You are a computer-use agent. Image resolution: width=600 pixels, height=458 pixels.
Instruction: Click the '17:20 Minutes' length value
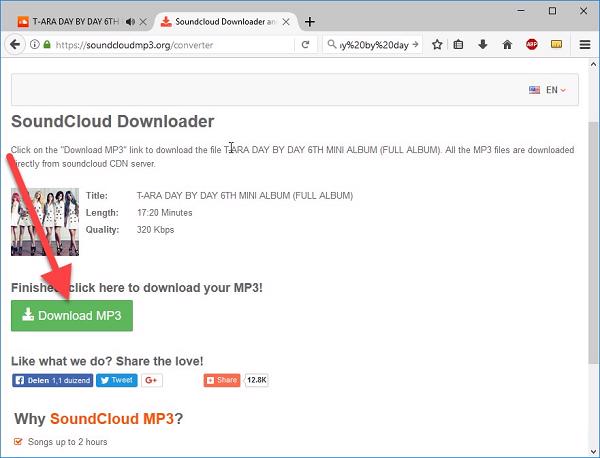tap(165, 213)
